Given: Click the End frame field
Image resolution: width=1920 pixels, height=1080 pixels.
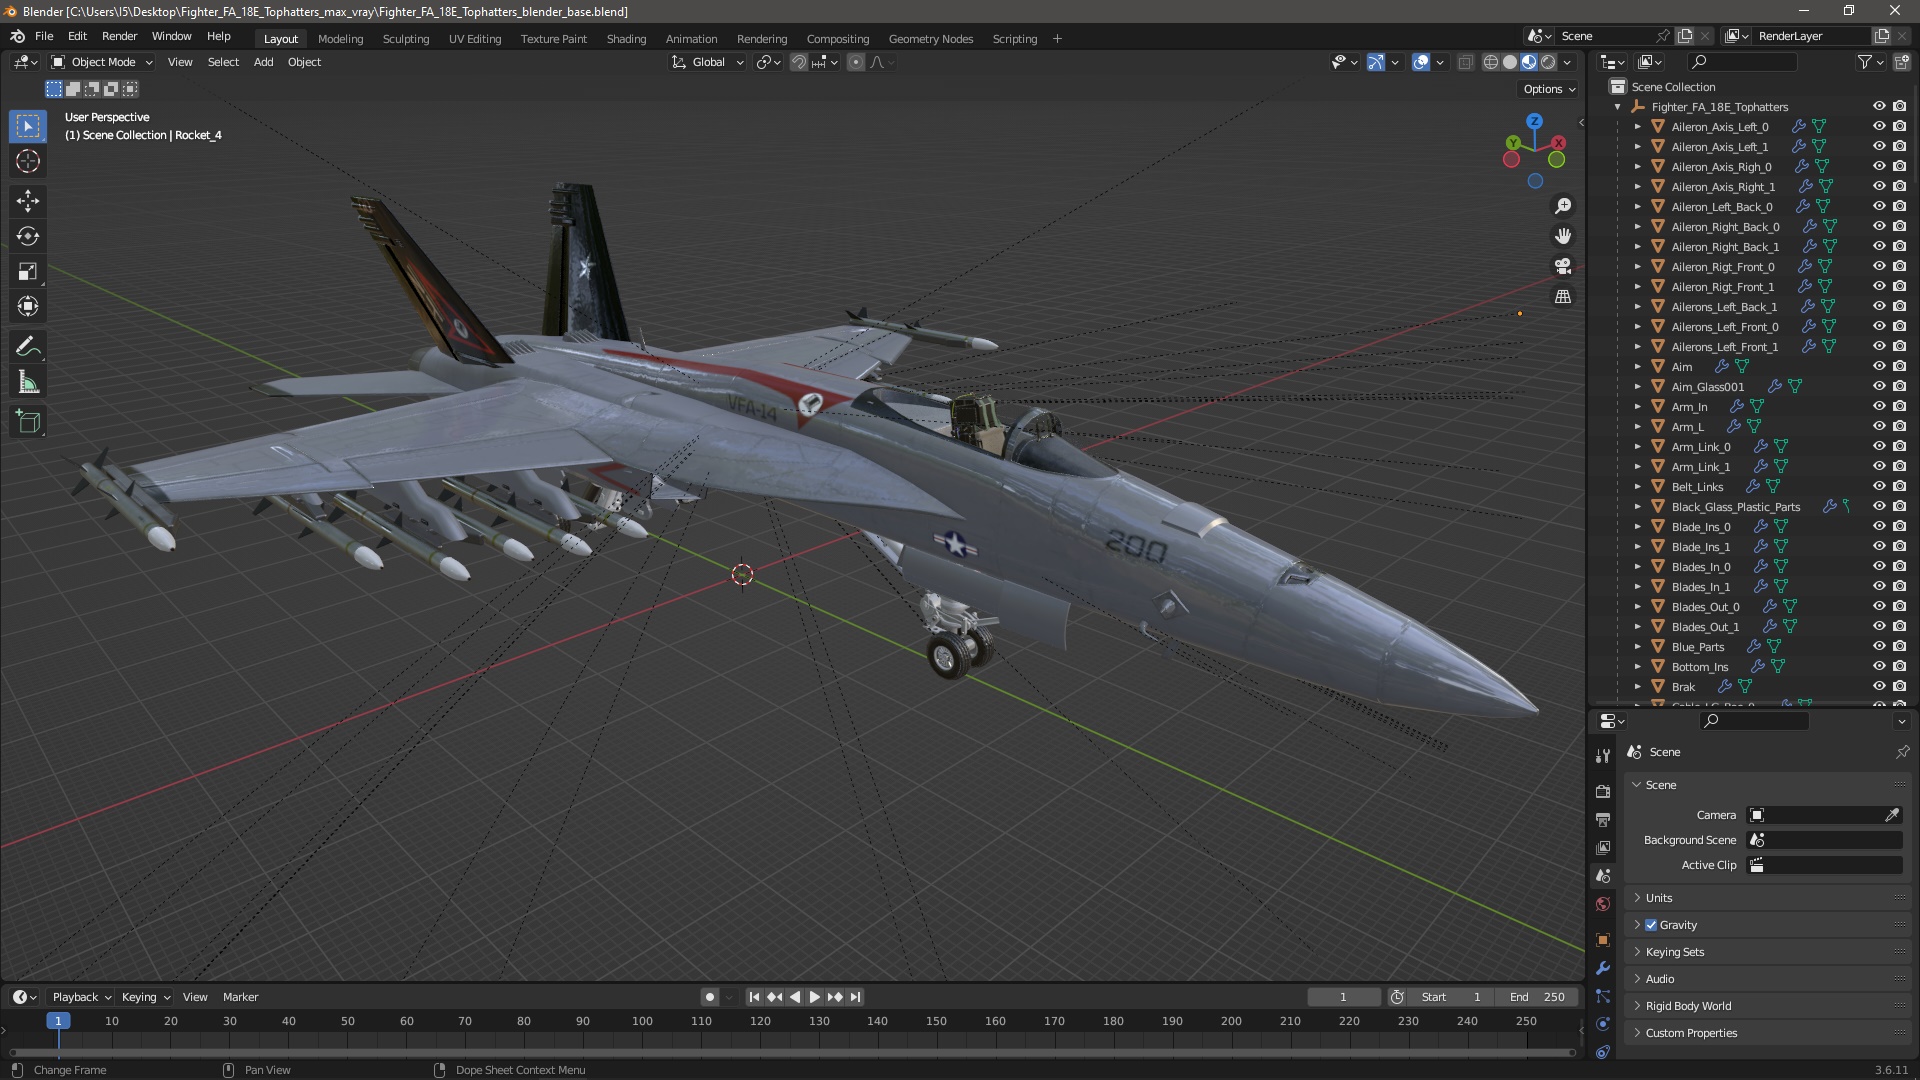Looking at the screenshot, I should click(1537, 997).
